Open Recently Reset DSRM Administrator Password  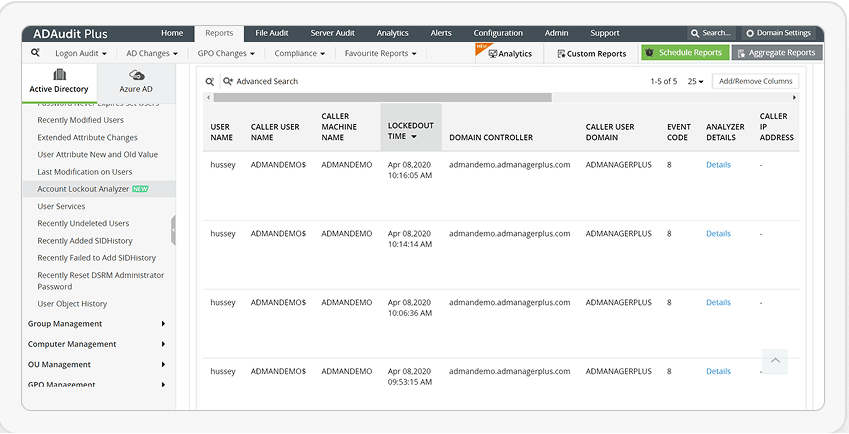(100, 281)
